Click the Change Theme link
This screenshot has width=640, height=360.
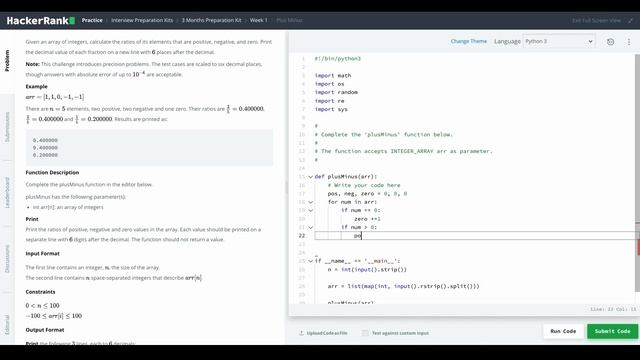(x=469, y=41)
